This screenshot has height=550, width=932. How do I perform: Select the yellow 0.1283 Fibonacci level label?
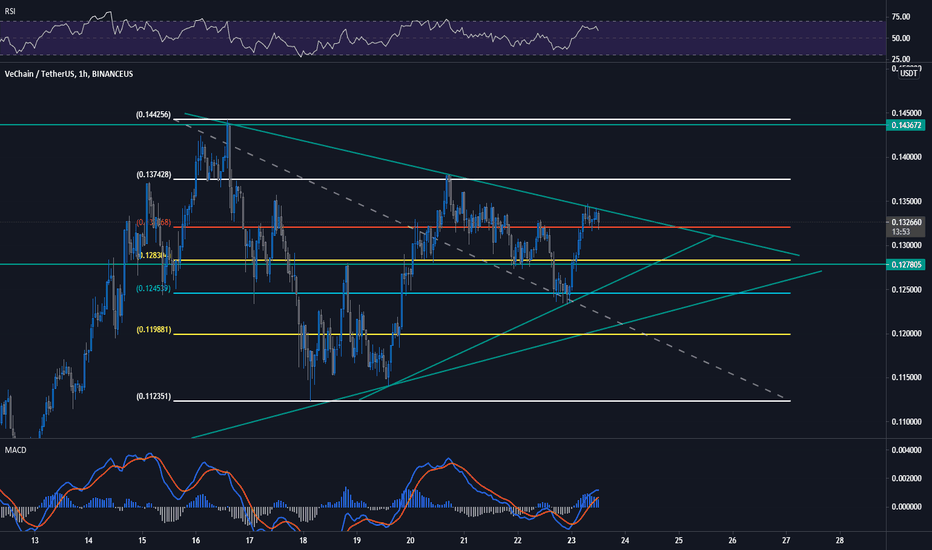(x=154, y=255)
